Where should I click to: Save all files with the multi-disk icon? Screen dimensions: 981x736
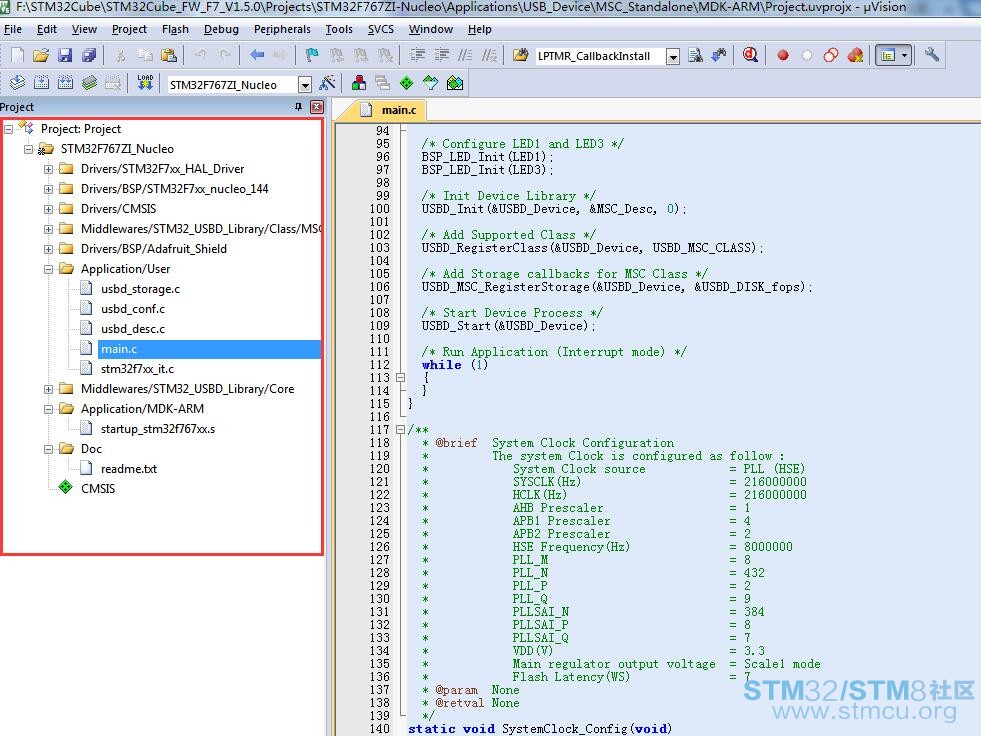89,55
